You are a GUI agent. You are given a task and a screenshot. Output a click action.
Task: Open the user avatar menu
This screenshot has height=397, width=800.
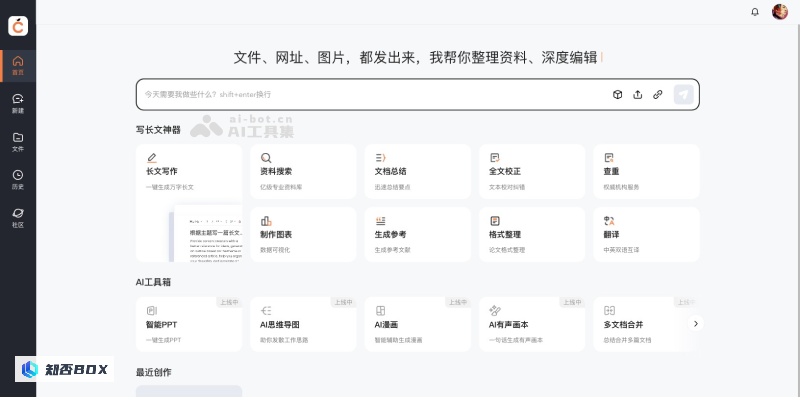point(780,12)
